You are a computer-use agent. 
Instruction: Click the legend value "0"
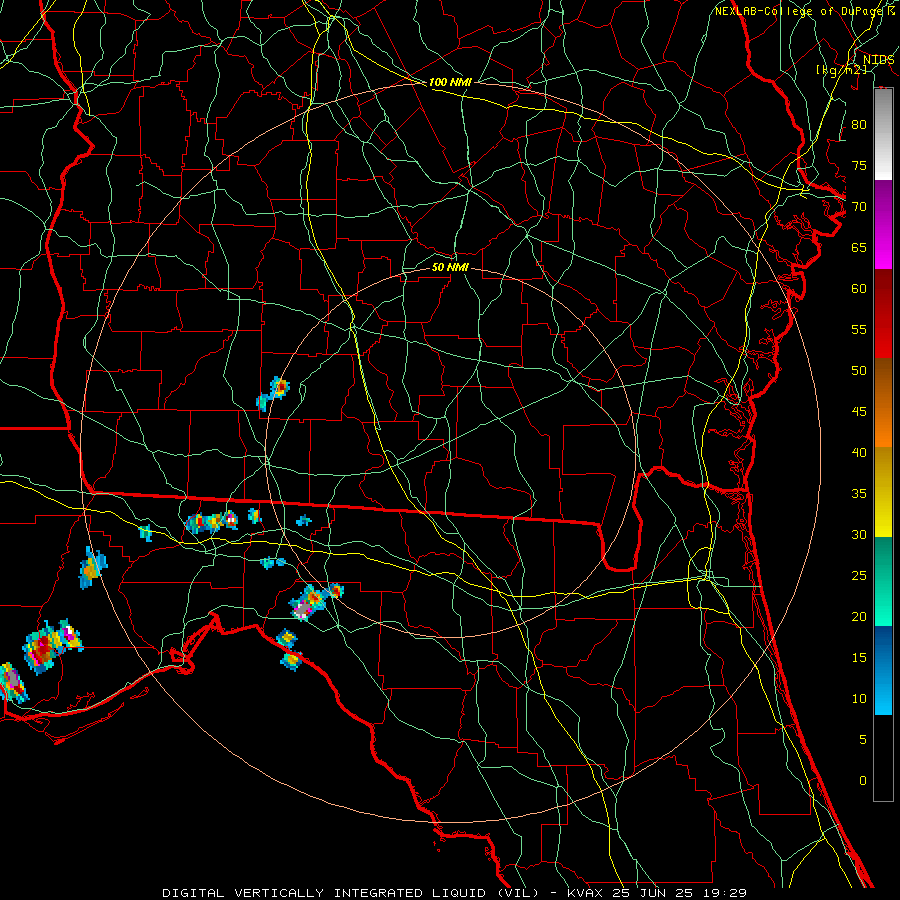(x=863, y=781)
